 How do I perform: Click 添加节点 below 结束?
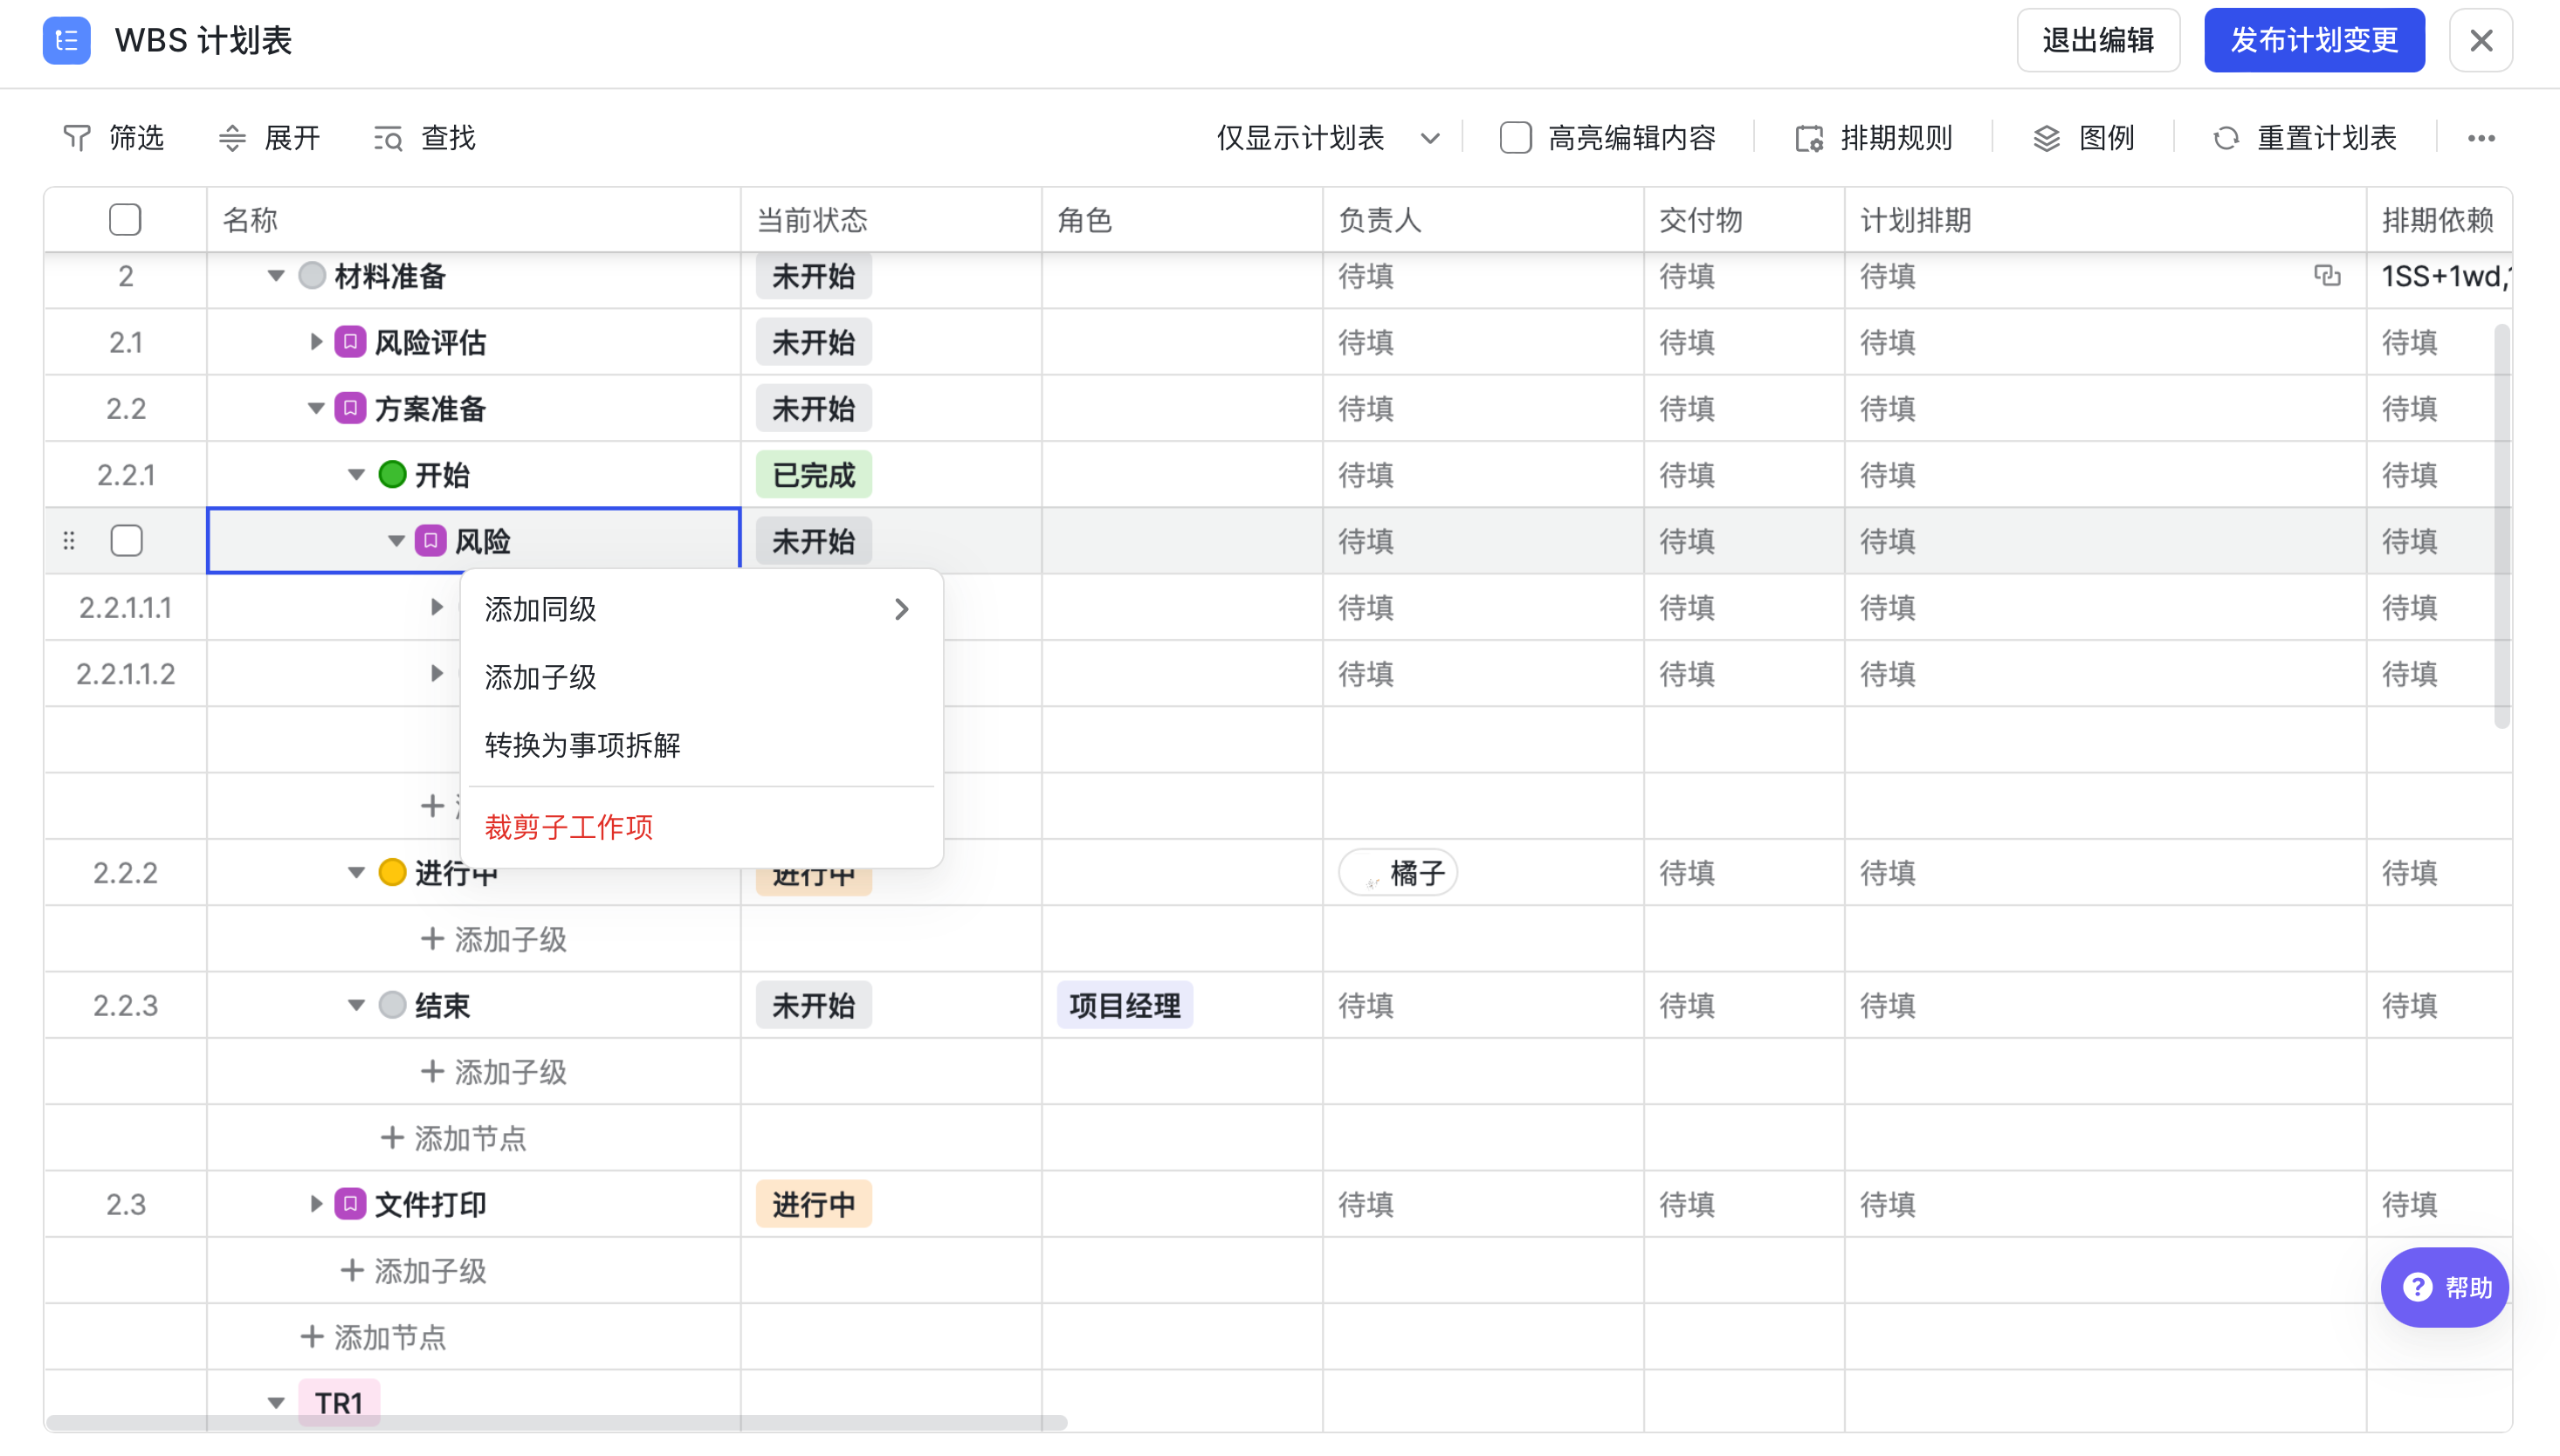[454, 1137]
